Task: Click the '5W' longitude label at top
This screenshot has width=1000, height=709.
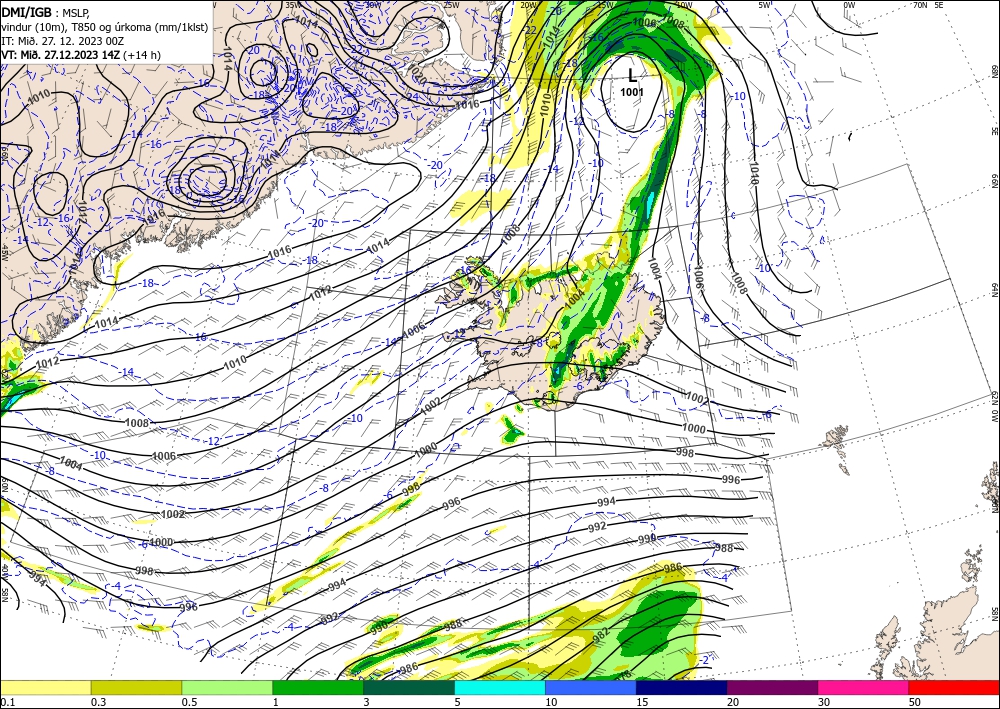Action: click(x=765, y=5)
